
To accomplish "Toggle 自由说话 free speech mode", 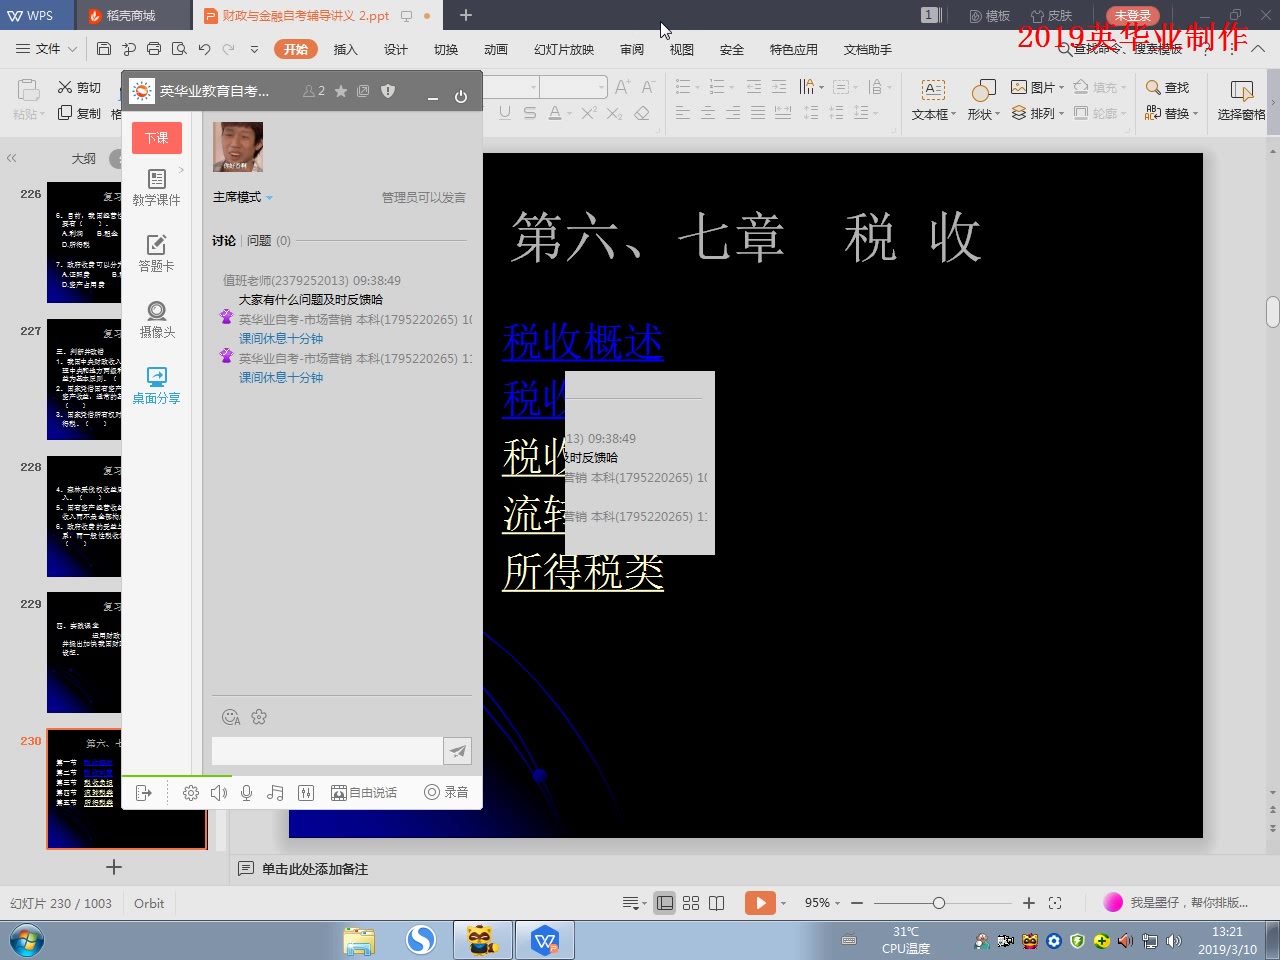I will (364, 793).
